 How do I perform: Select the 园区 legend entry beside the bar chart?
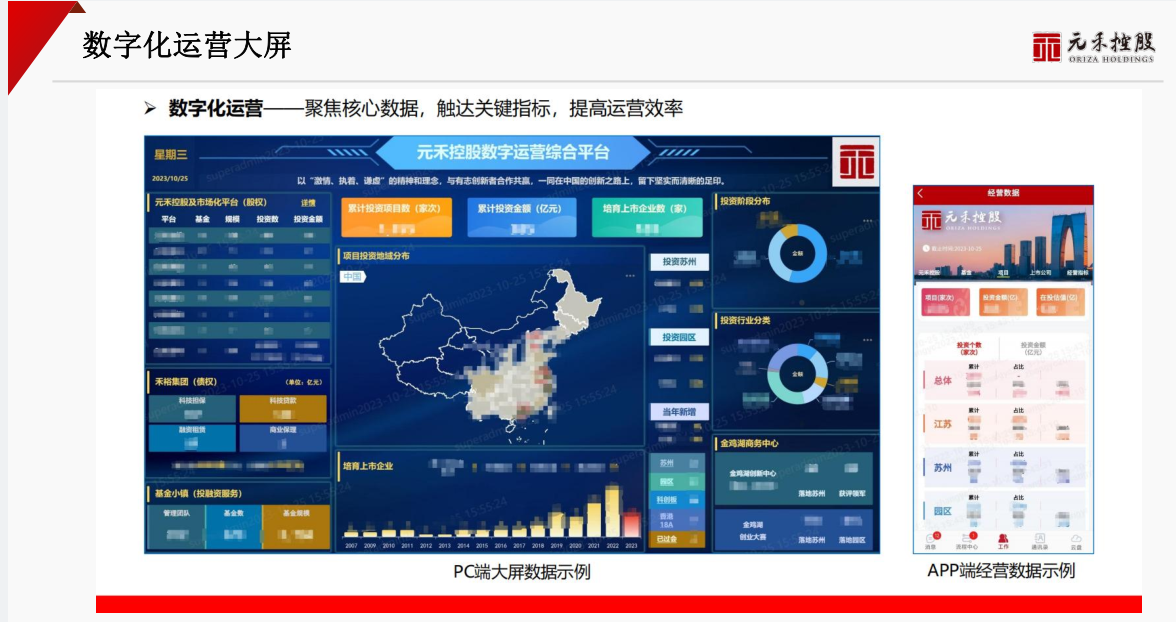point(676,482)
